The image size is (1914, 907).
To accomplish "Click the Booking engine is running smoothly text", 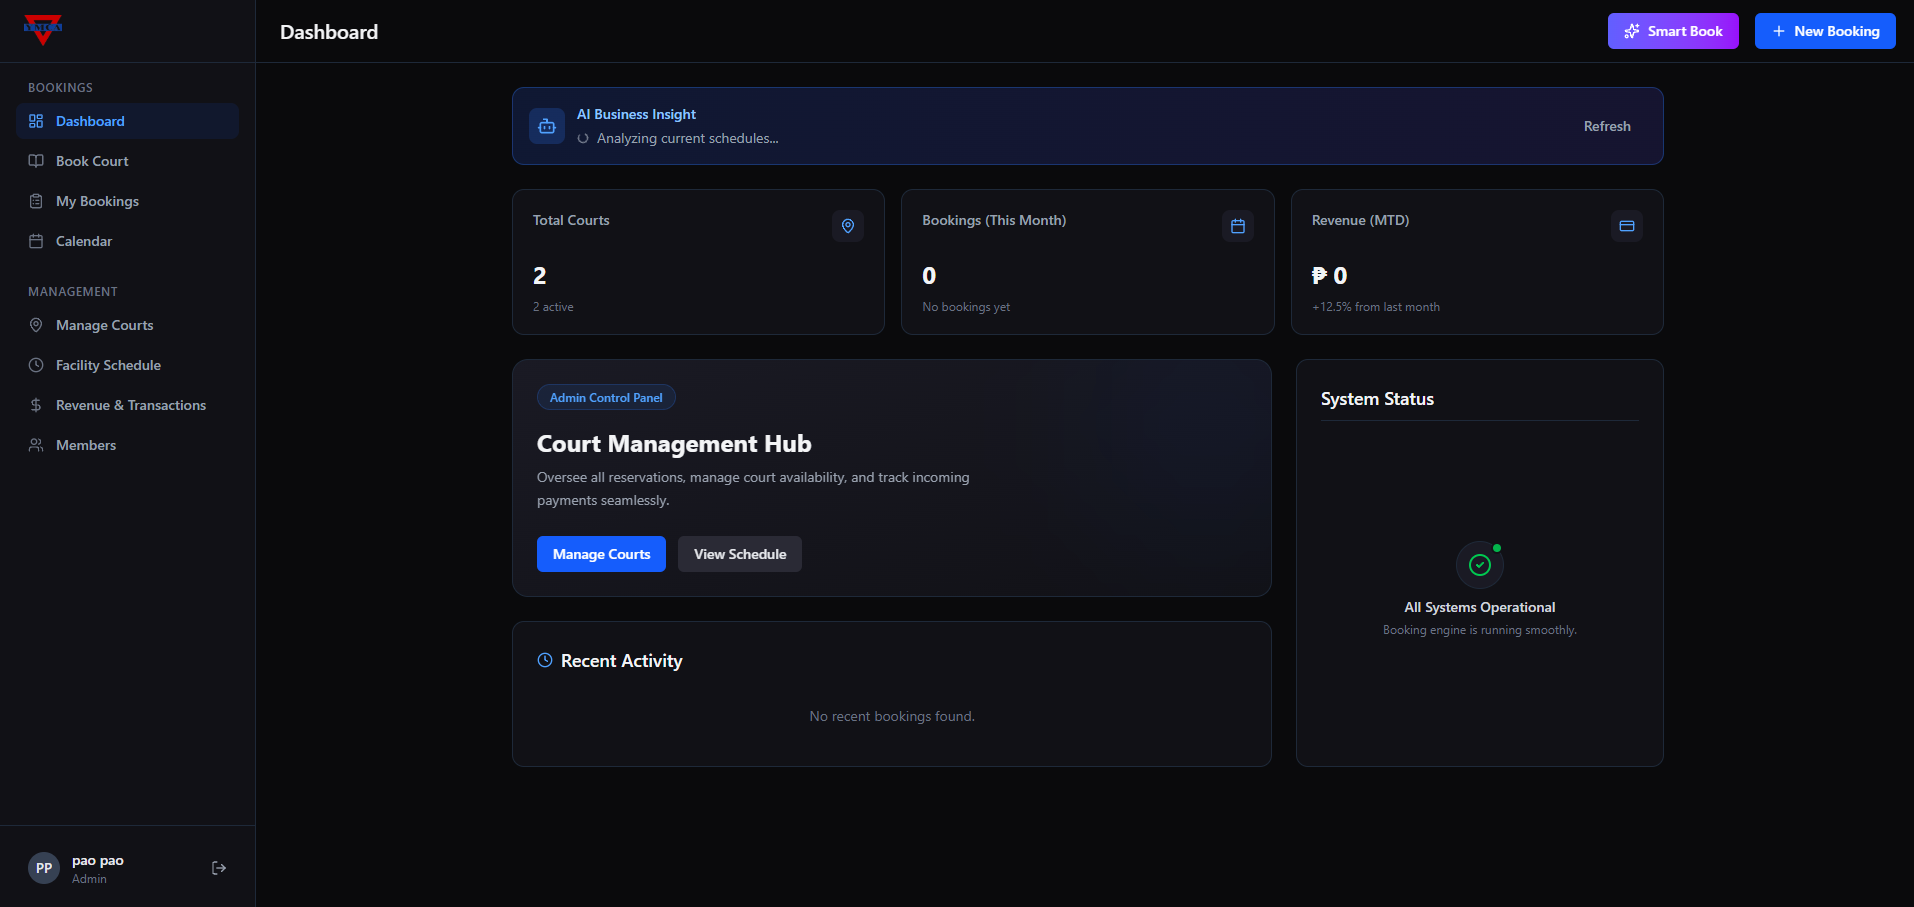I will 1480,630.
